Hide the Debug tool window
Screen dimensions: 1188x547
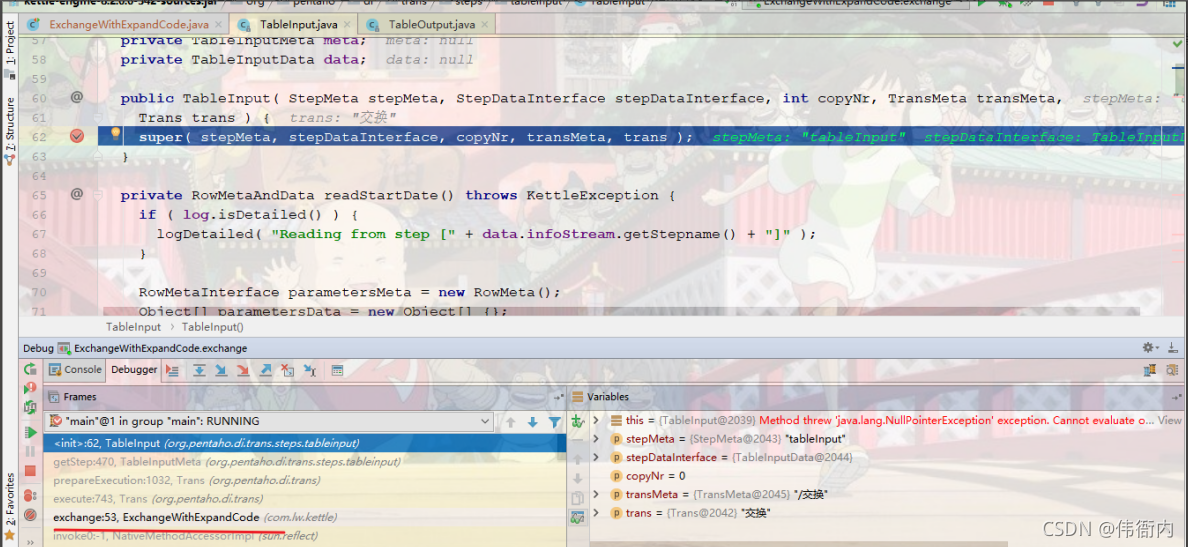(1171, 348)
